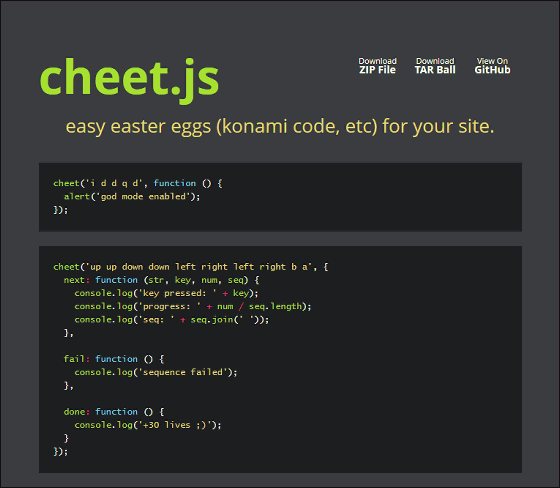Click the seq.join console.log line

(172, 320)
